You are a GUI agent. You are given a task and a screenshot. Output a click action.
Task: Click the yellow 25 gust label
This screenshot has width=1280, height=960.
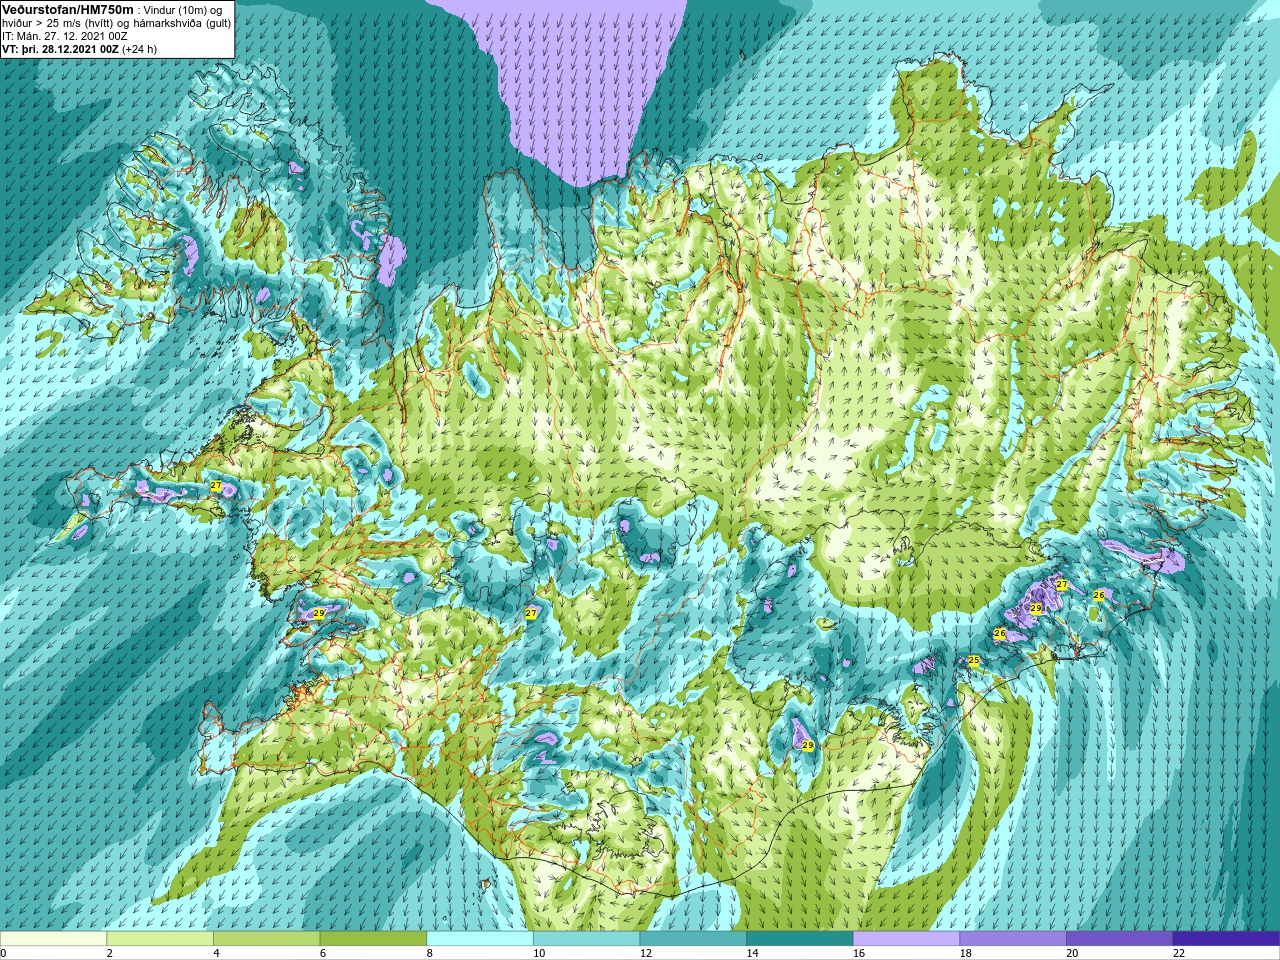974,661
